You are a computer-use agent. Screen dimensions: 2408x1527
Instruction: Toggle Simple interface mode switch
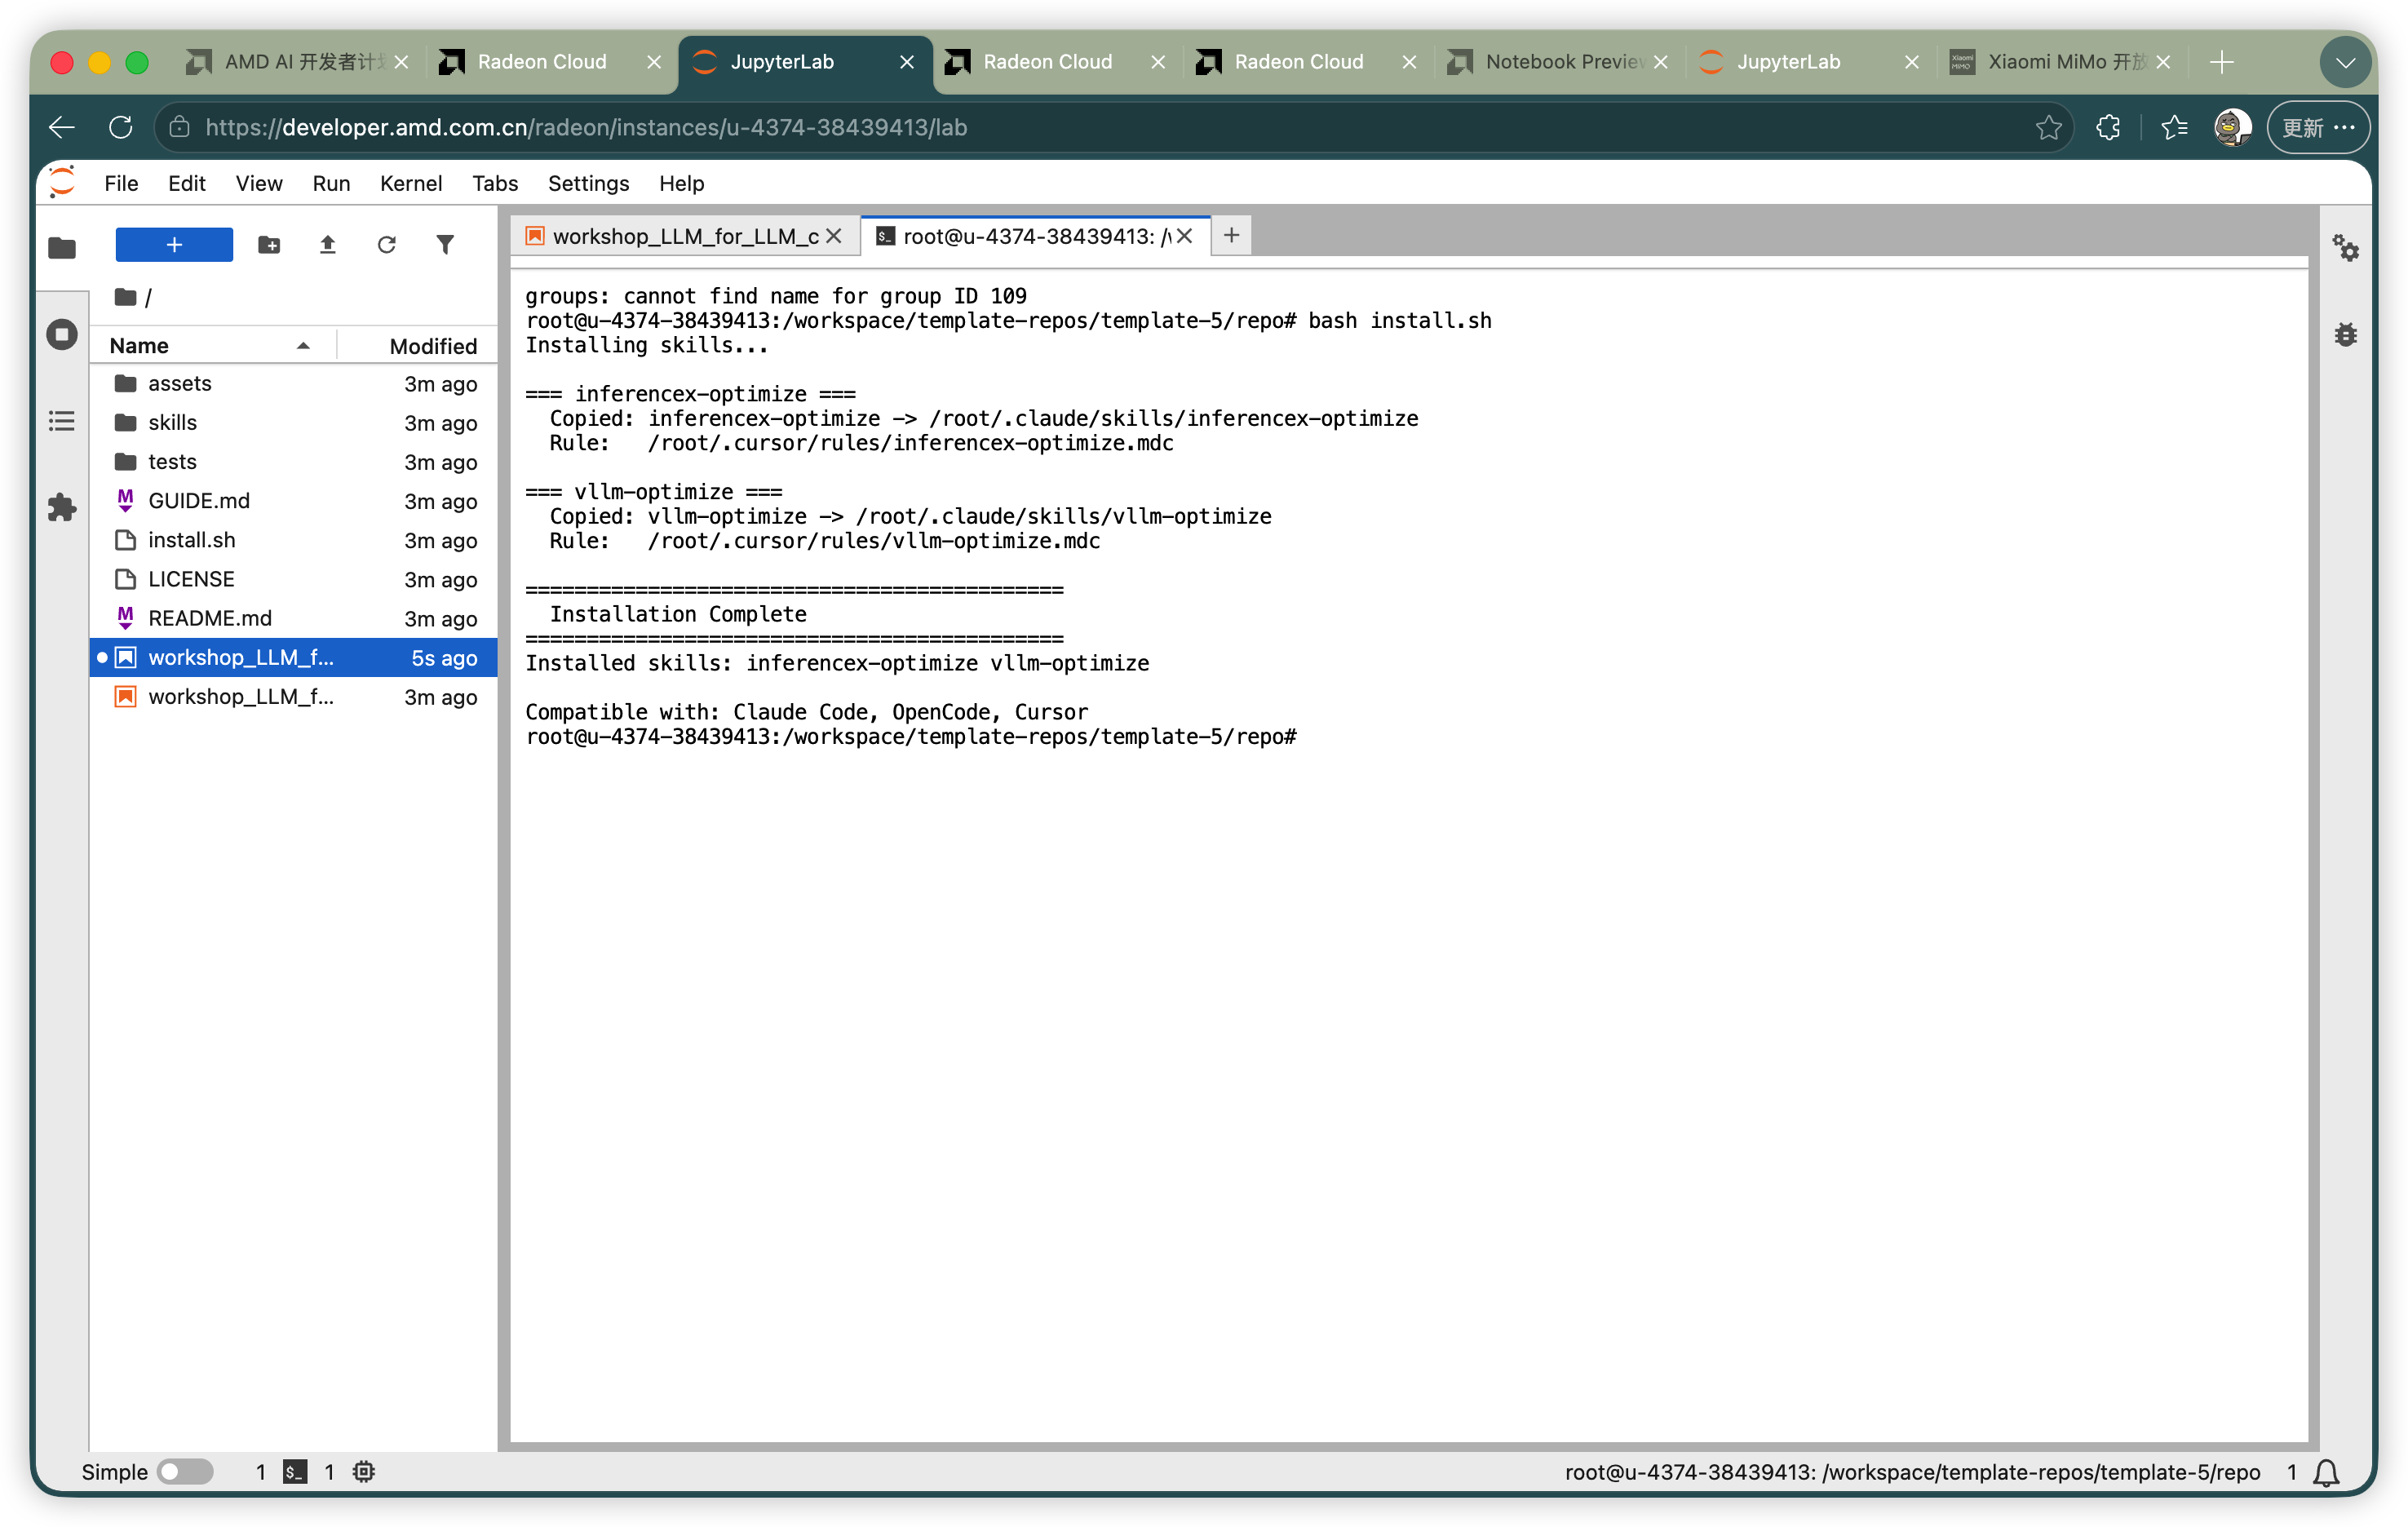pos(186,1471)
